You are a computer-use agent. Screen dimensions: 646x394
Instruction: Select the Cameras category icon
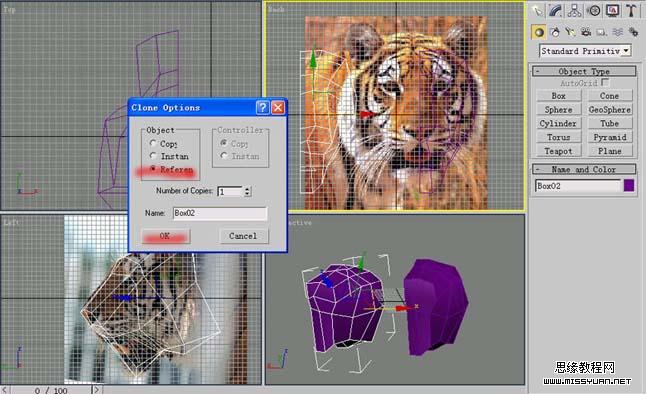(x=586, y=32)
